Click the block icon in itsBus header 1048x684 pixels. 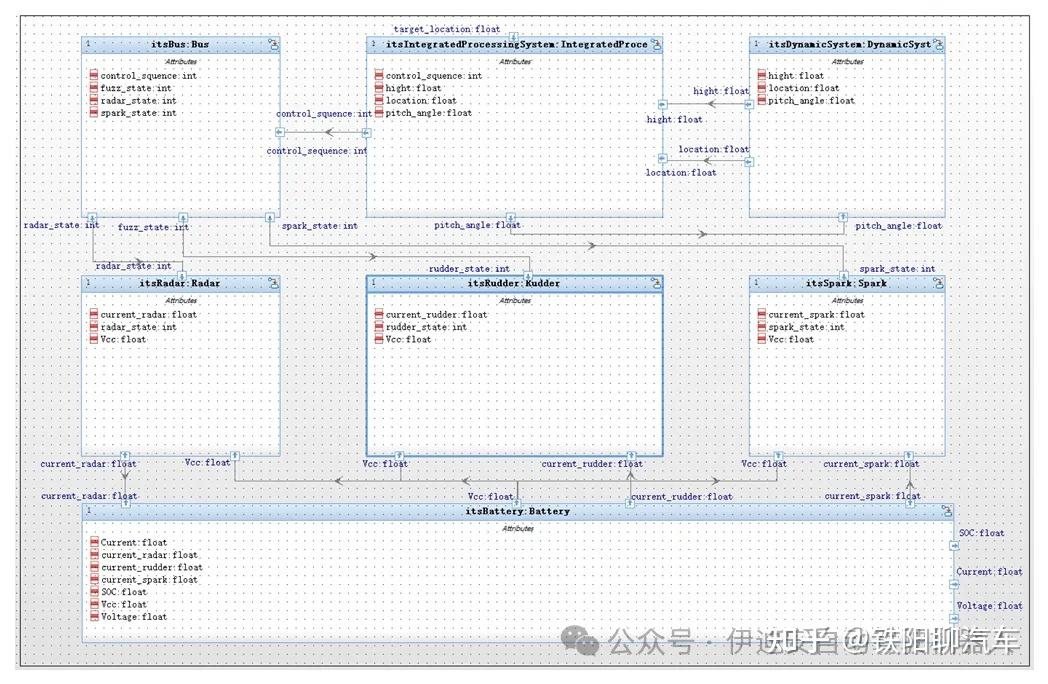pos(273,45)
